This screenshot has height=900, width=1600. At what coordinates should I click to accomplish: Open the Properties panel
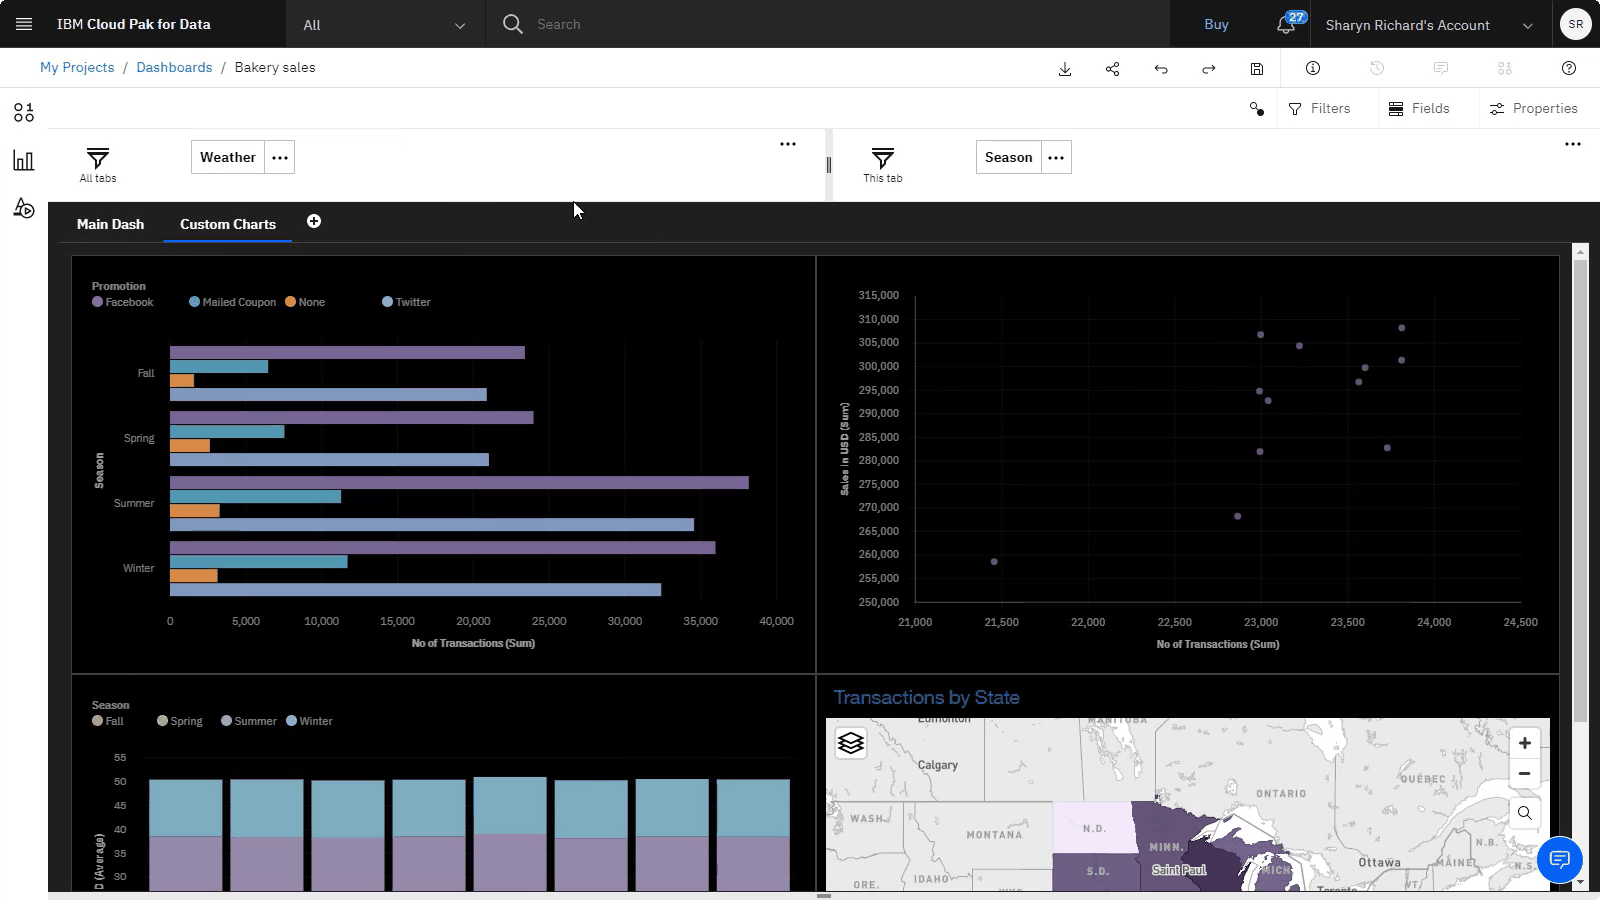pyautogui.click(x=1534, y=108)
